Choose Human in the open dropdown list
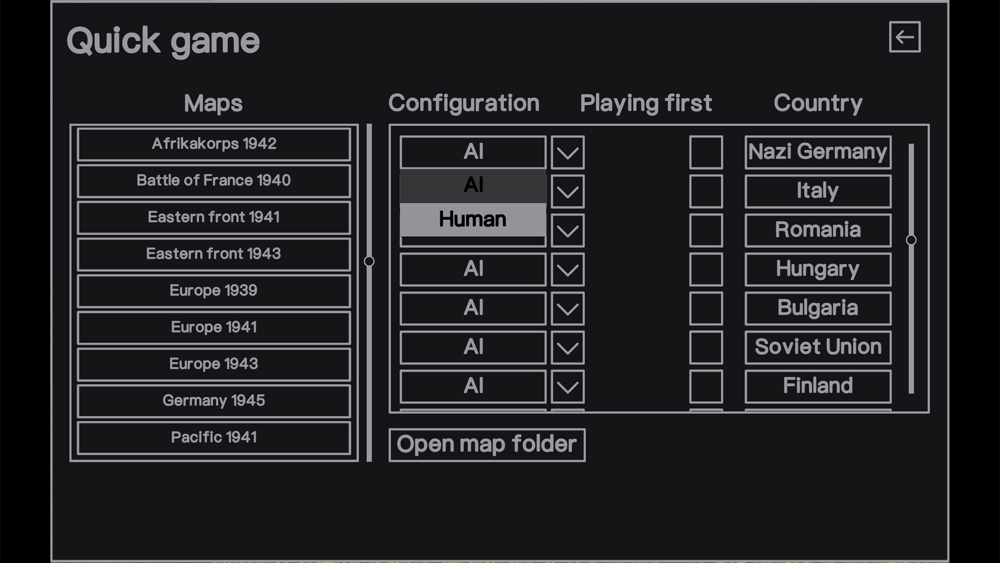Viewport: 1000px width, 563px height. 473,219
